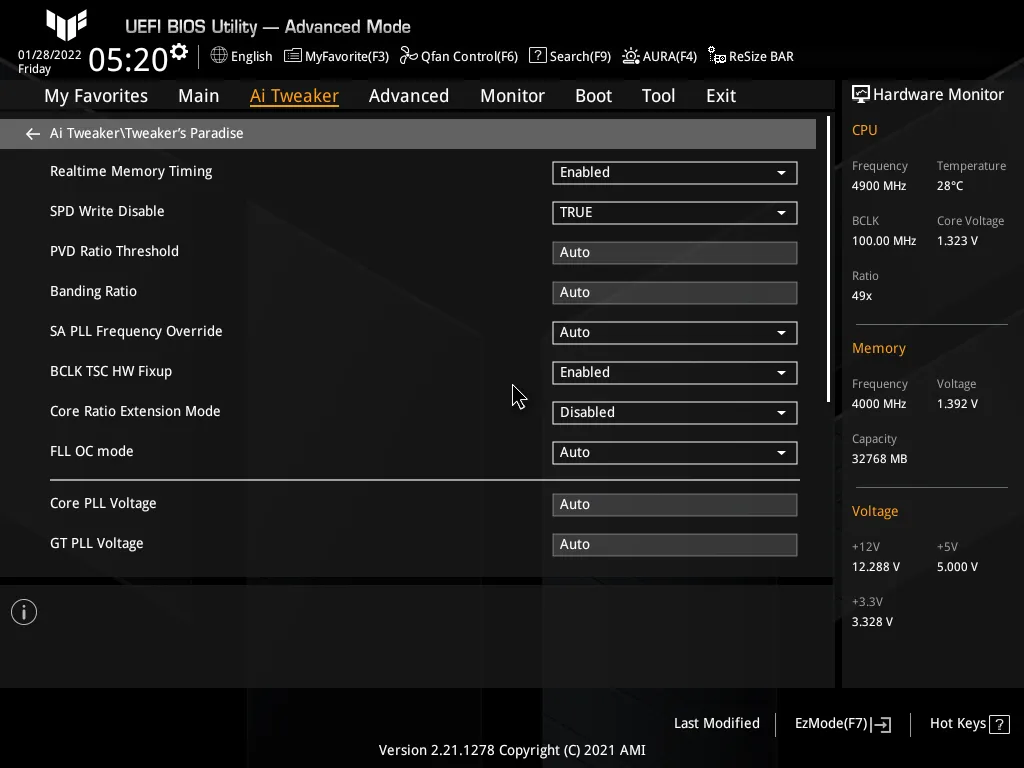Click the Tweaker's Paradise breadcrumb path
1024x768 pixels.
[x=146, y=133]
